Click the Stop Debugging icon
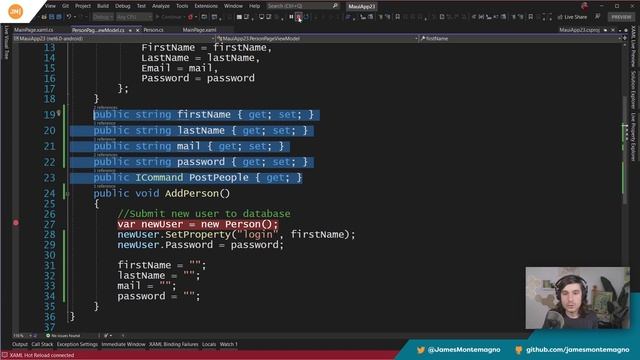 point(299,17)
